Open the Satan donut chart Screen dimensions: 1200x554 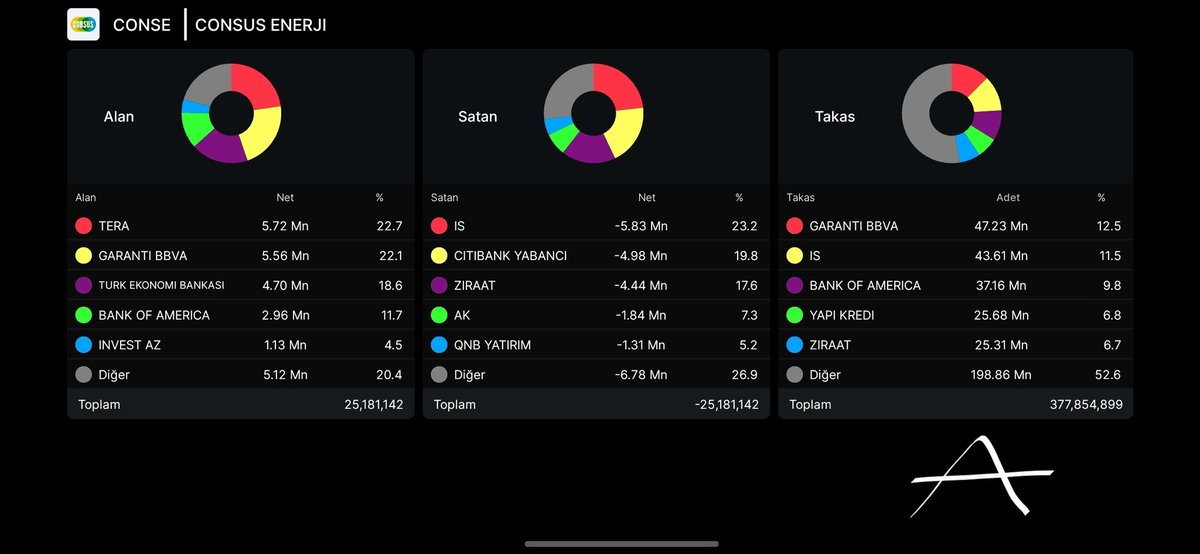[x=593, y=113]
